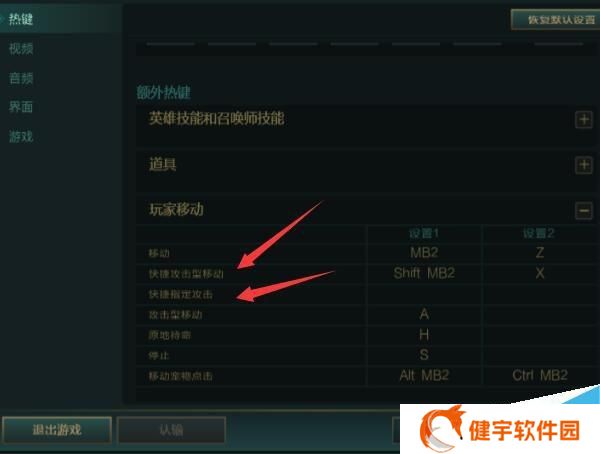Open the 界面 settings tab
This screenshot has width=600, height=454.
click(21, 107)
